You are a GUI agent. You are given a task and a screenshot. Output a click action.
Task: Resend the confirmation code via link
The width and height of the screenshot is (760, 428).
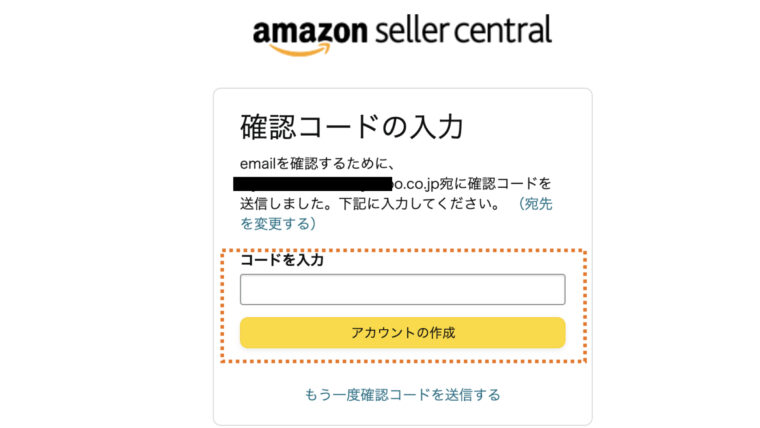coord(402,395)
